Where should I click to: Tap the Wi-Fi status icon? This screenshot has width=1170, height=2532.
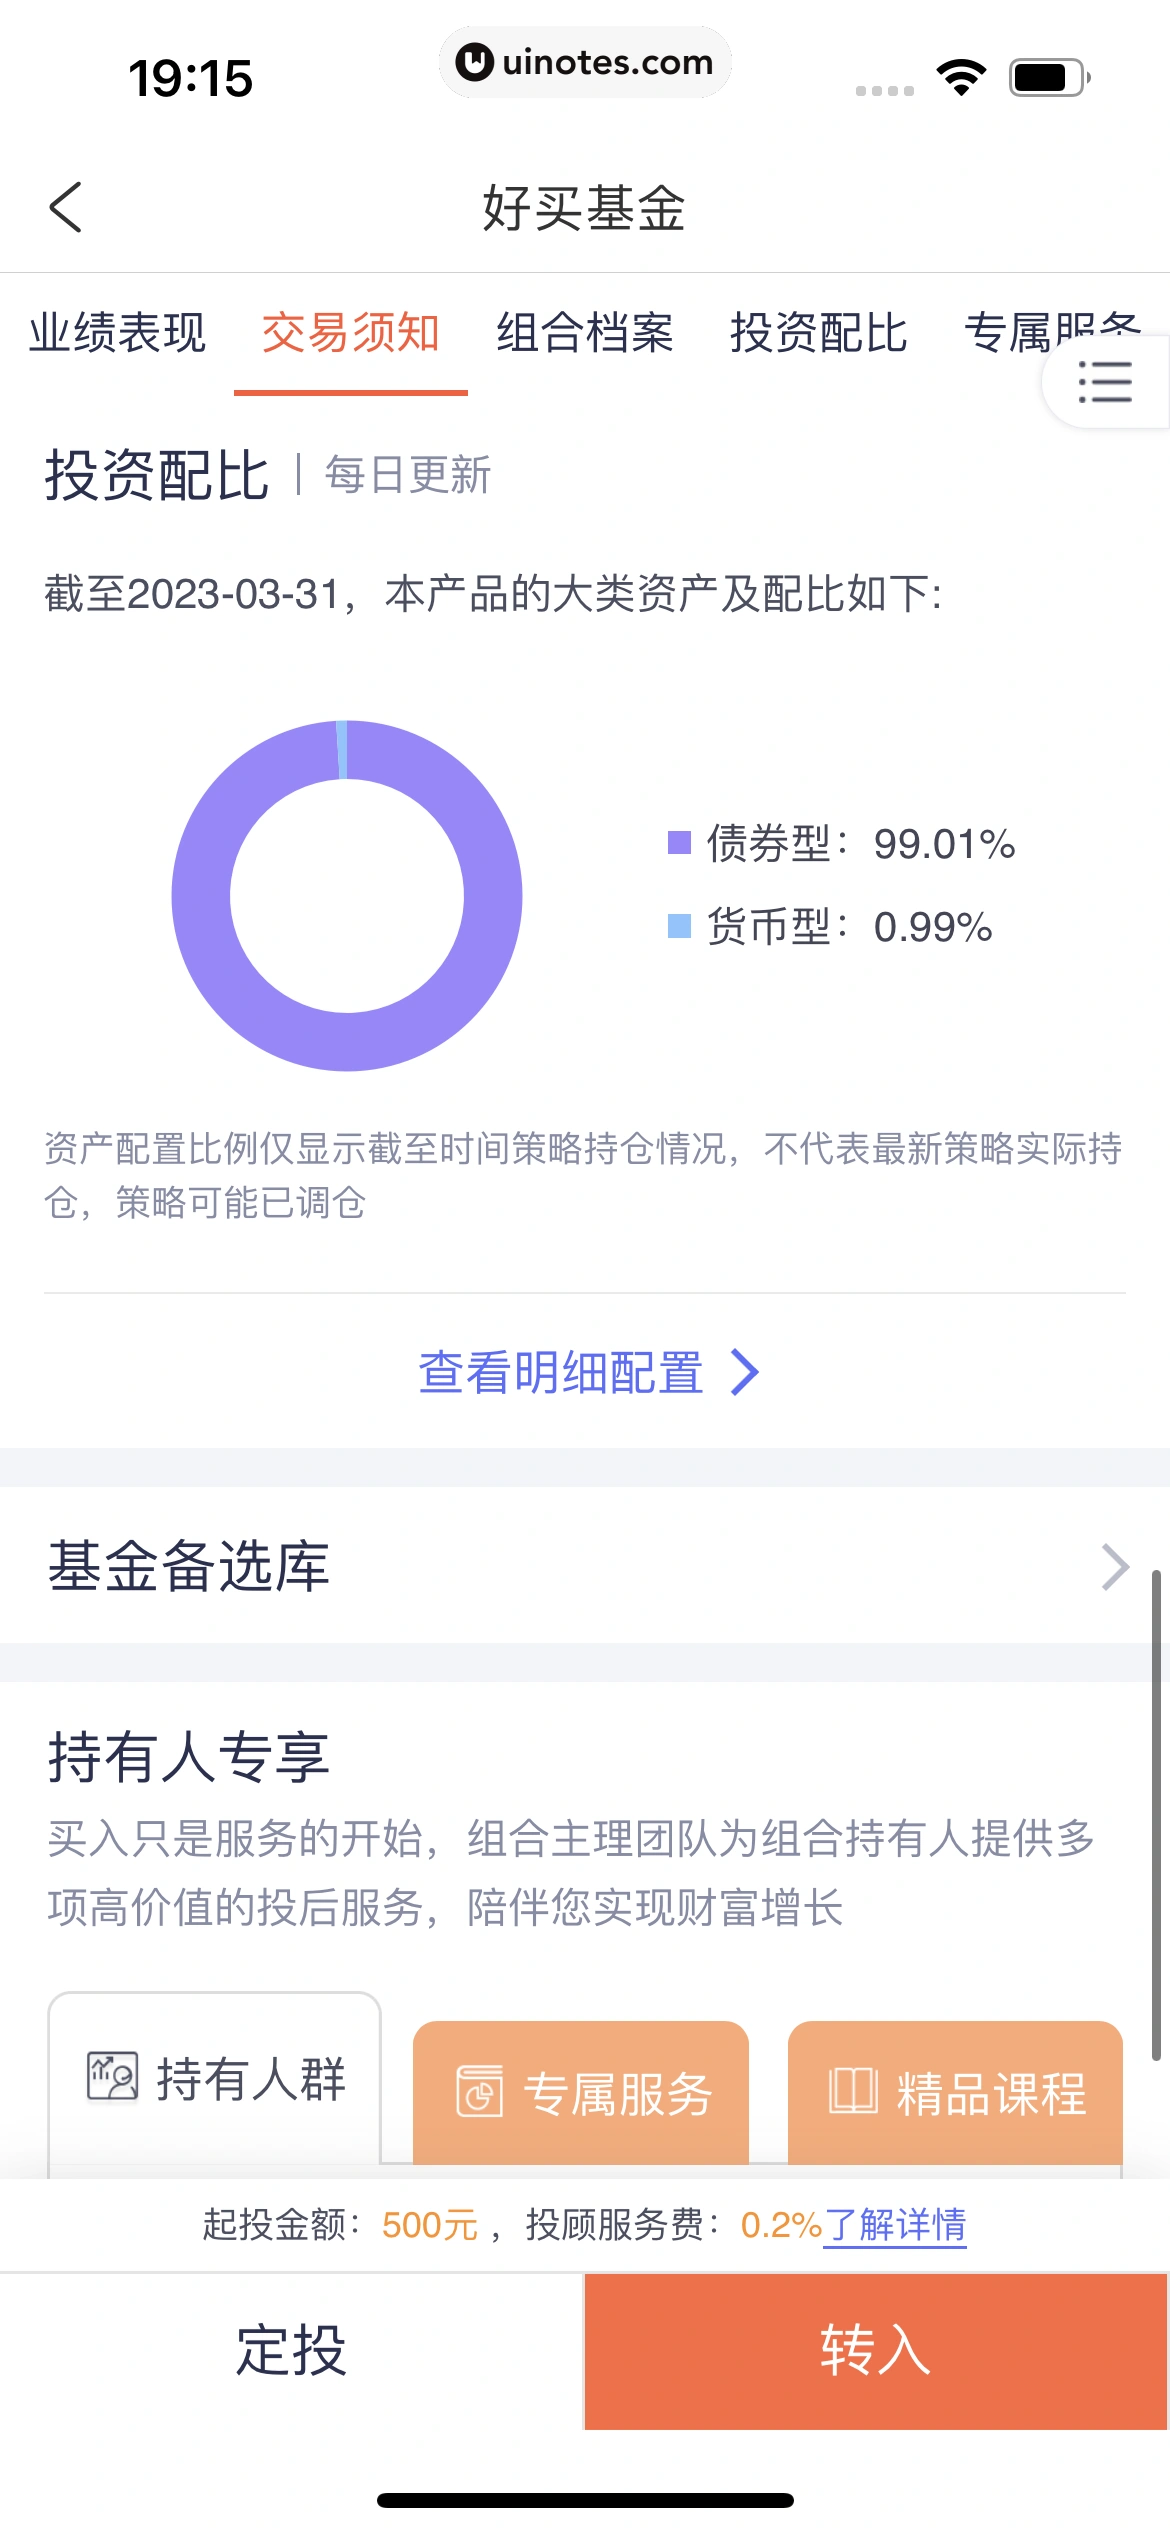pos(961,77)
